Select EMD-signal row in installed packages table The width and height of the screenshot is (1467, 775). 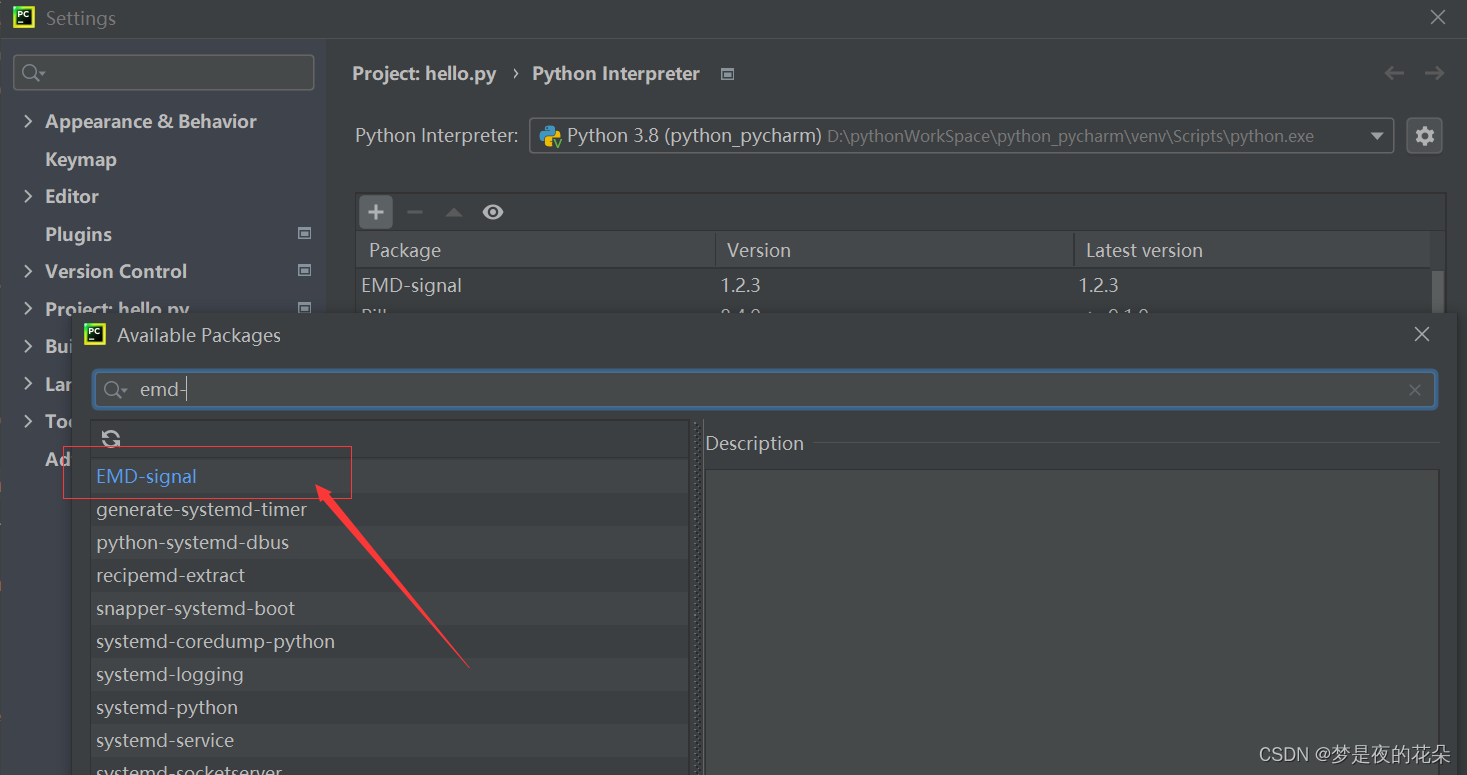[893, 285]
